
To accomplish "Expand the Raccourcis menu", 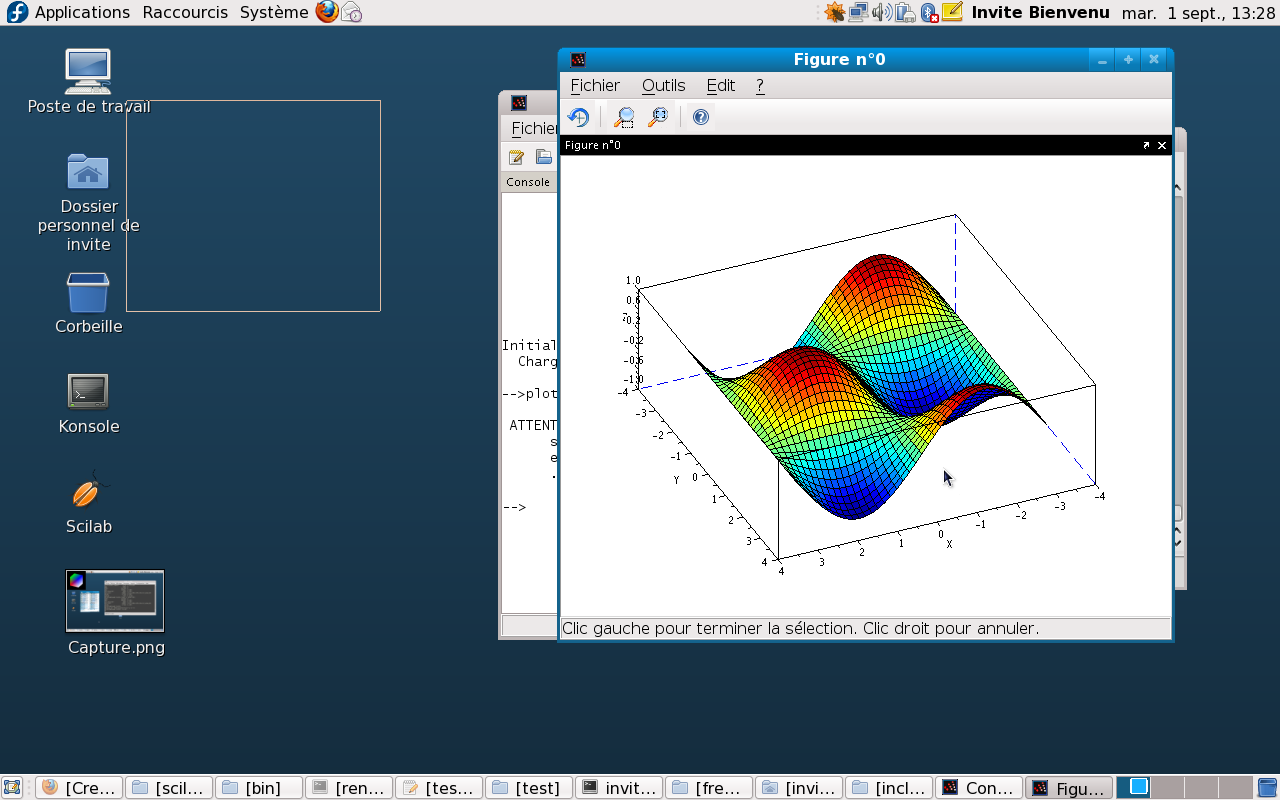I will [185, 12].
